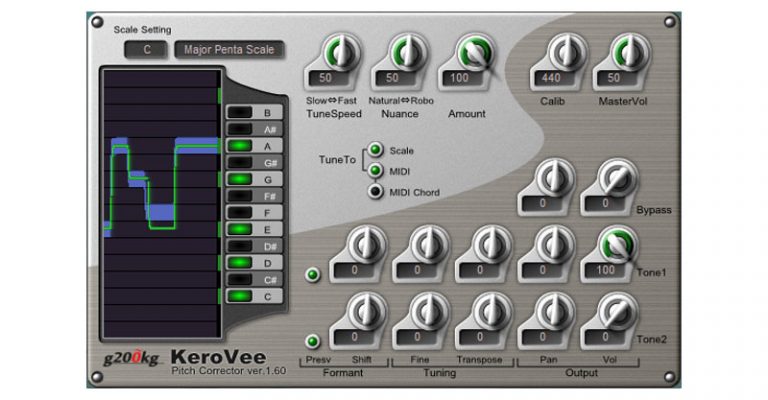Click the Tone2 Pan knob

pyautogui.click(x=555, y=312)
